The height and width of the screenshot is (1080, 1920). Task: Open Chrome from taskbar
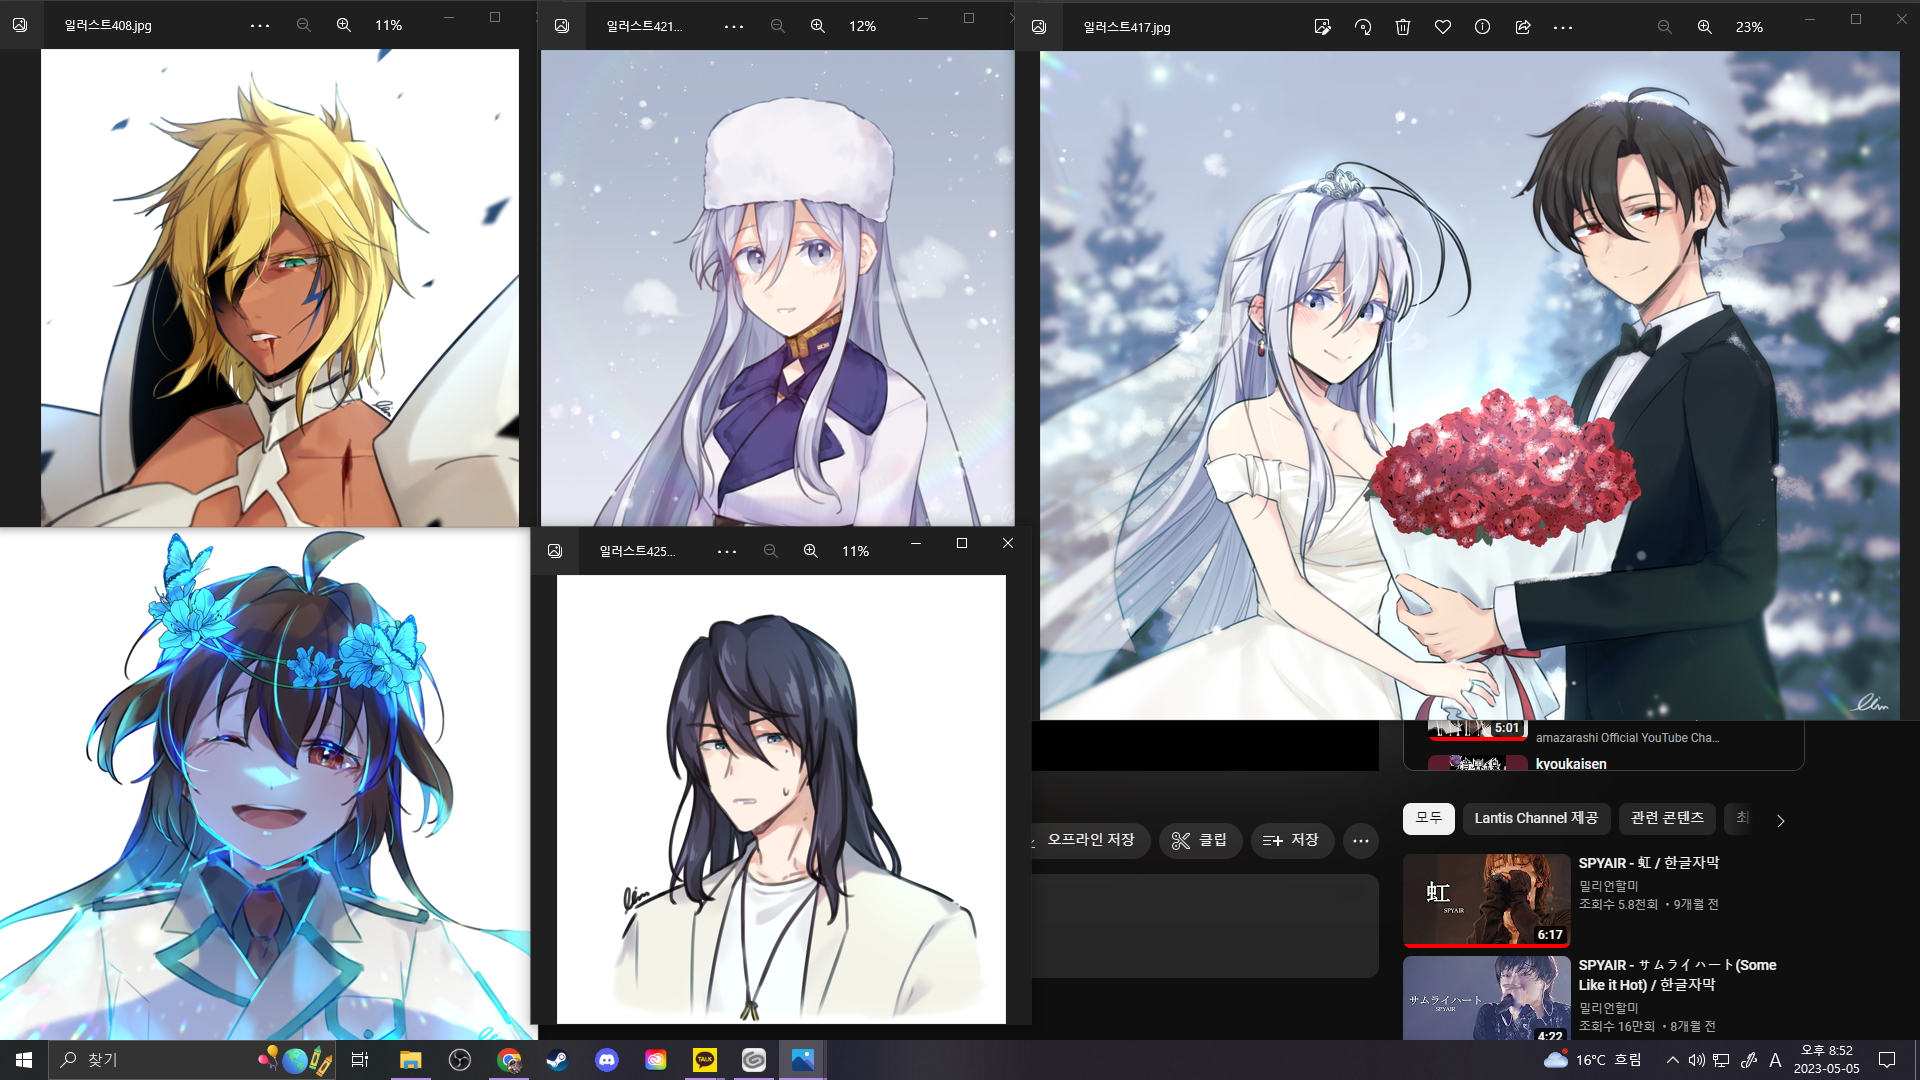click(509, 1060)
